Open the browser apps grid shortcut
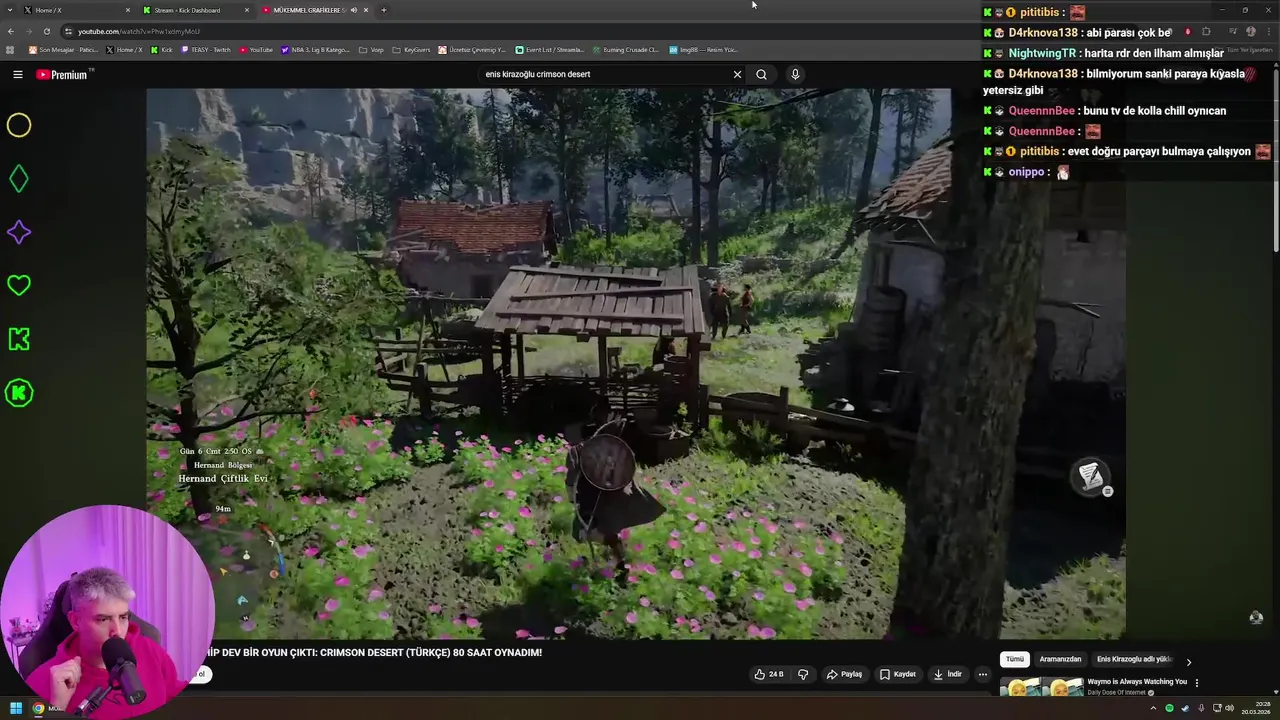 click(10, 49)
